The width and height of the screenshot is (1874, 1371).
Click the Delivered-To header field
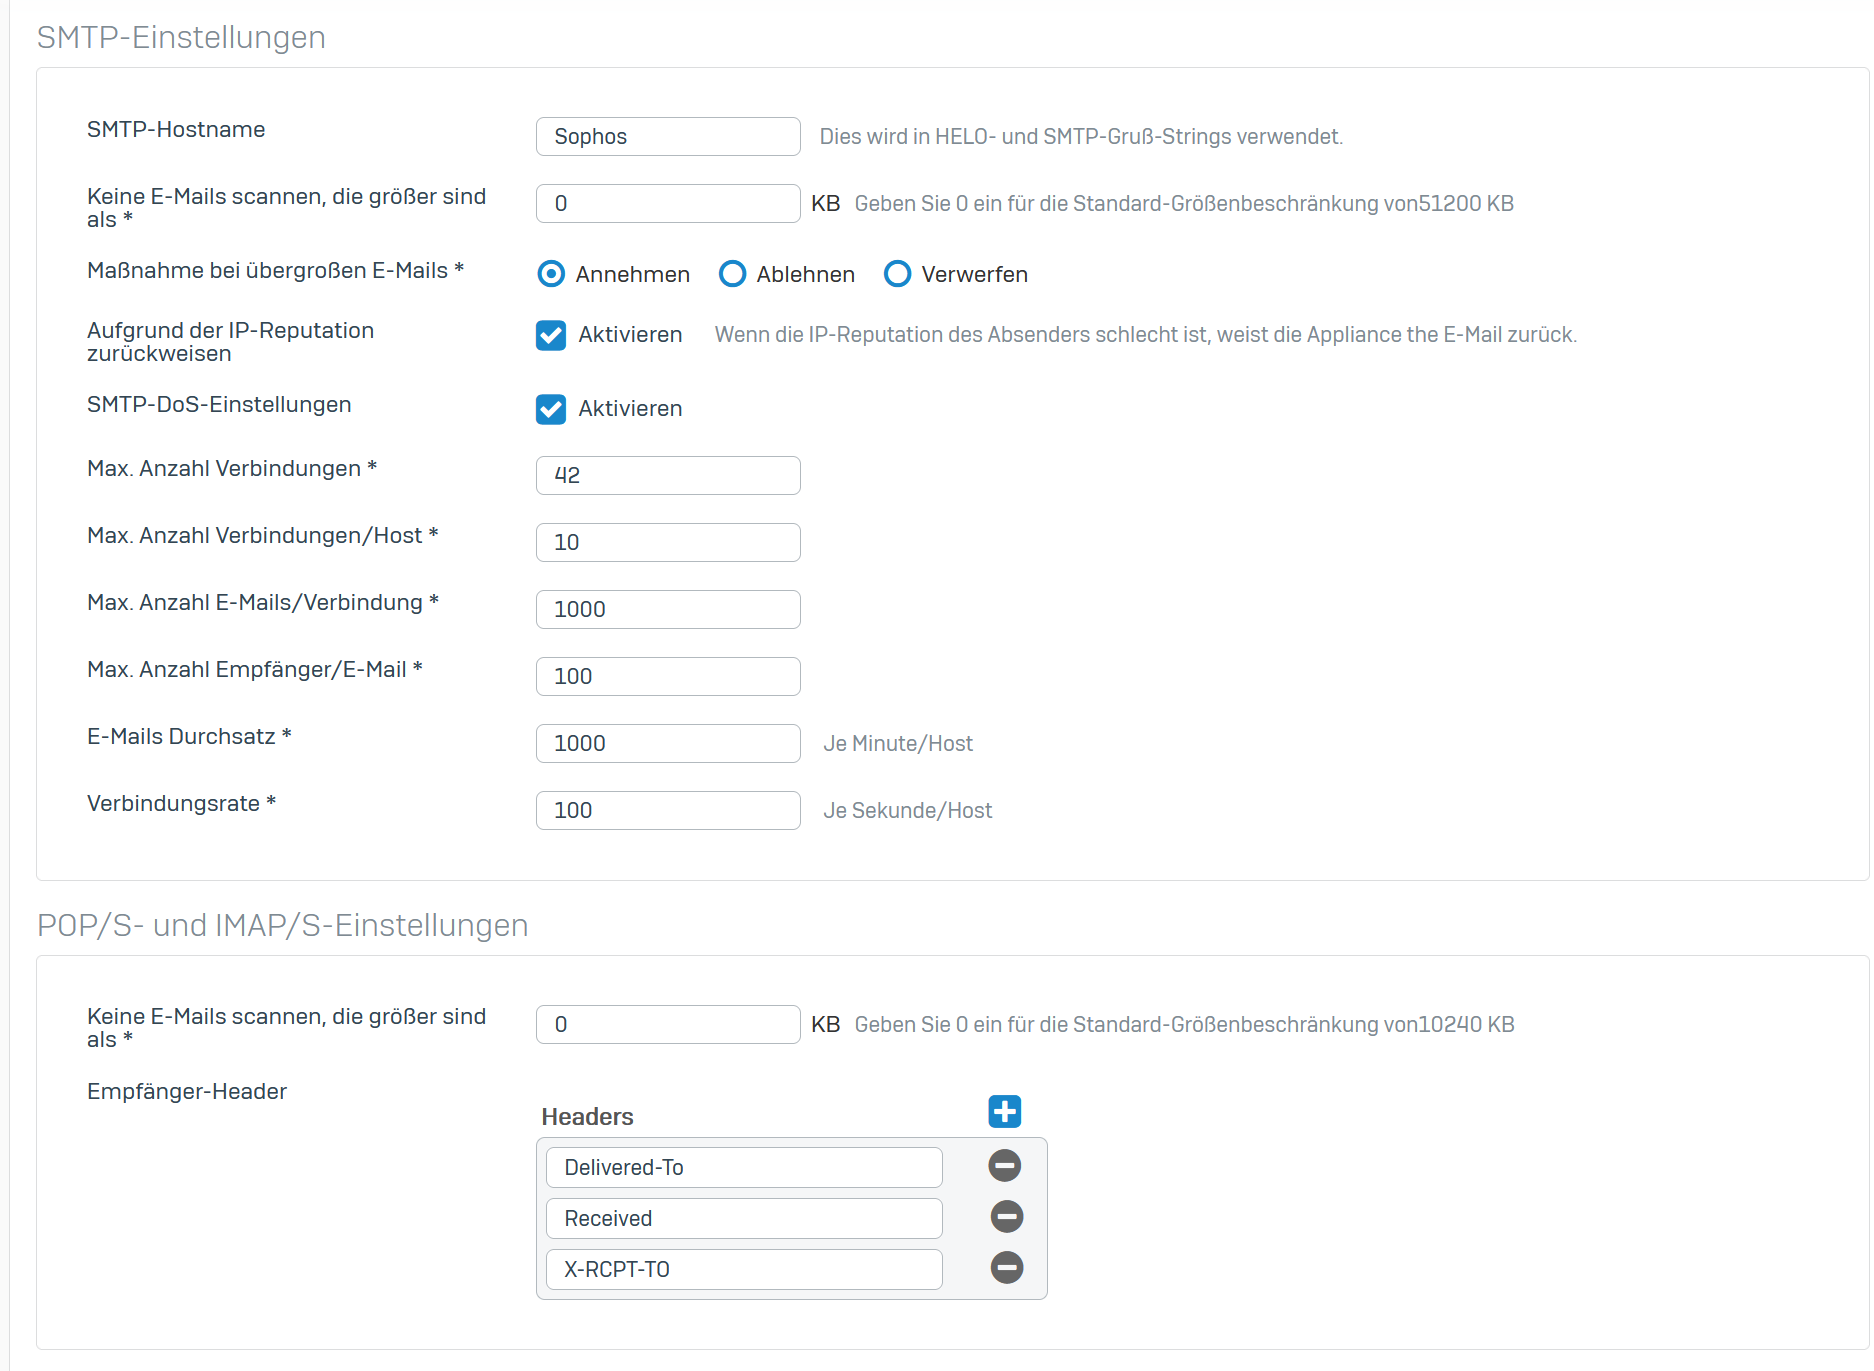click(x=744, y=1168)
